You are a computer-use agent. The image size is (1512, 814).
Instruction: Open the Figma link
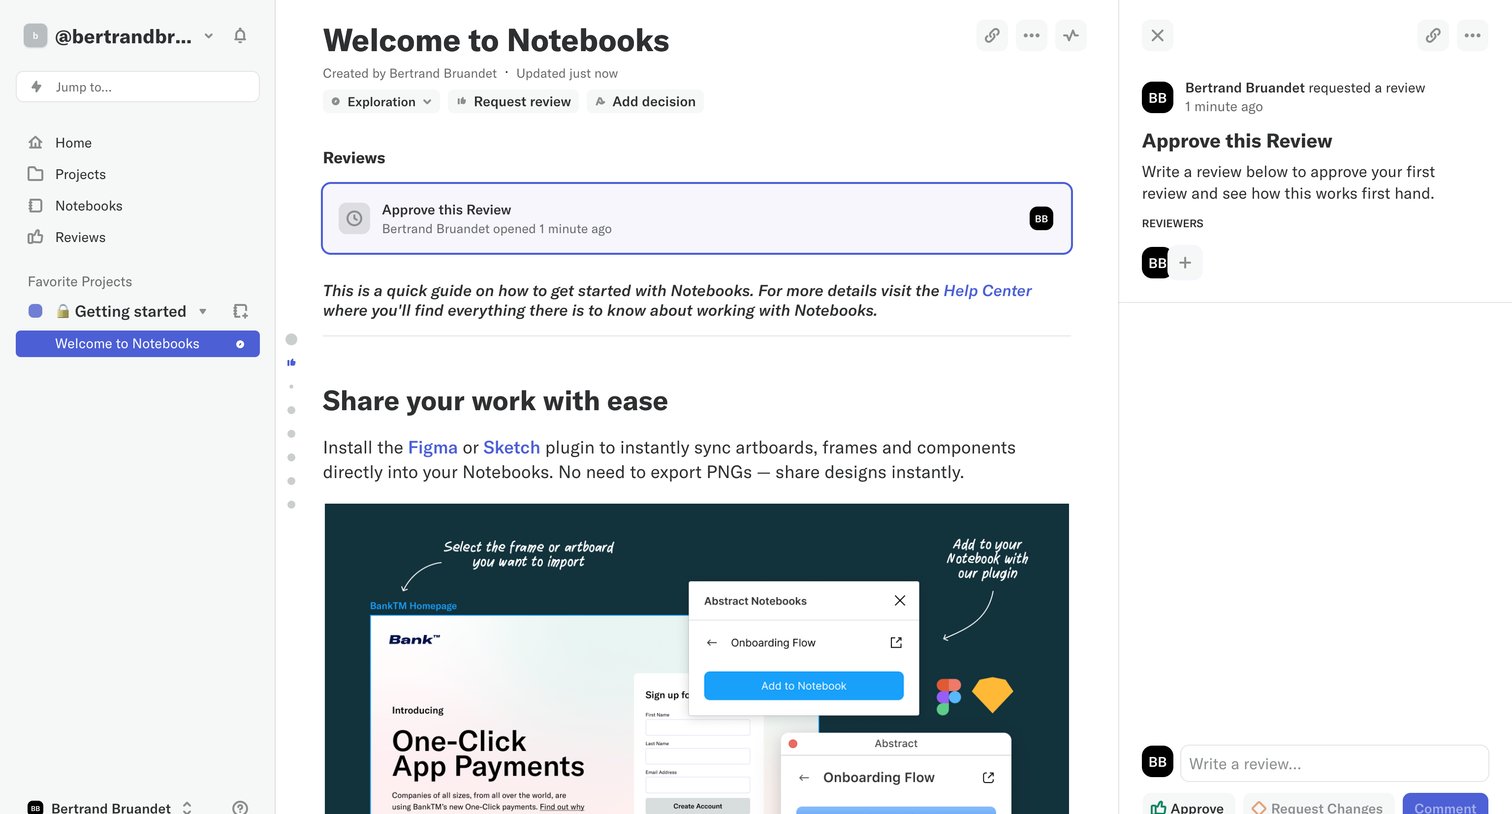pos(432,448)
